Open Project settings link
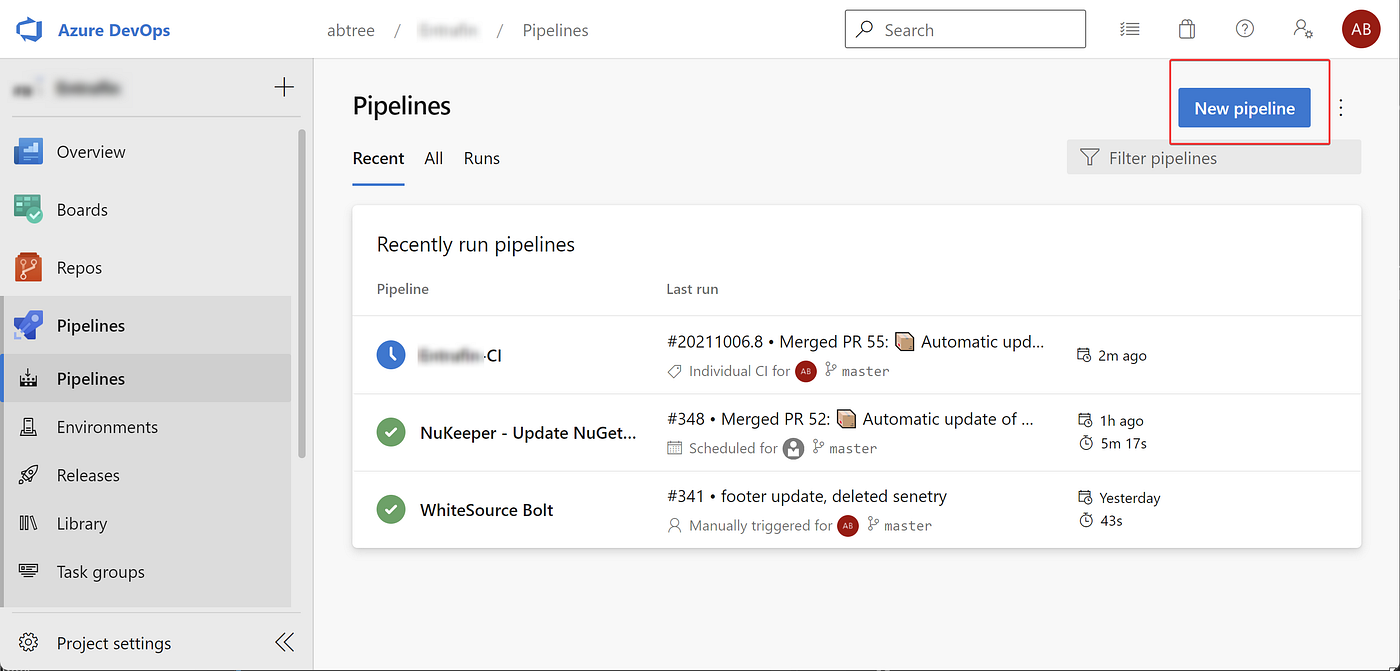 (x=114, y=643)
